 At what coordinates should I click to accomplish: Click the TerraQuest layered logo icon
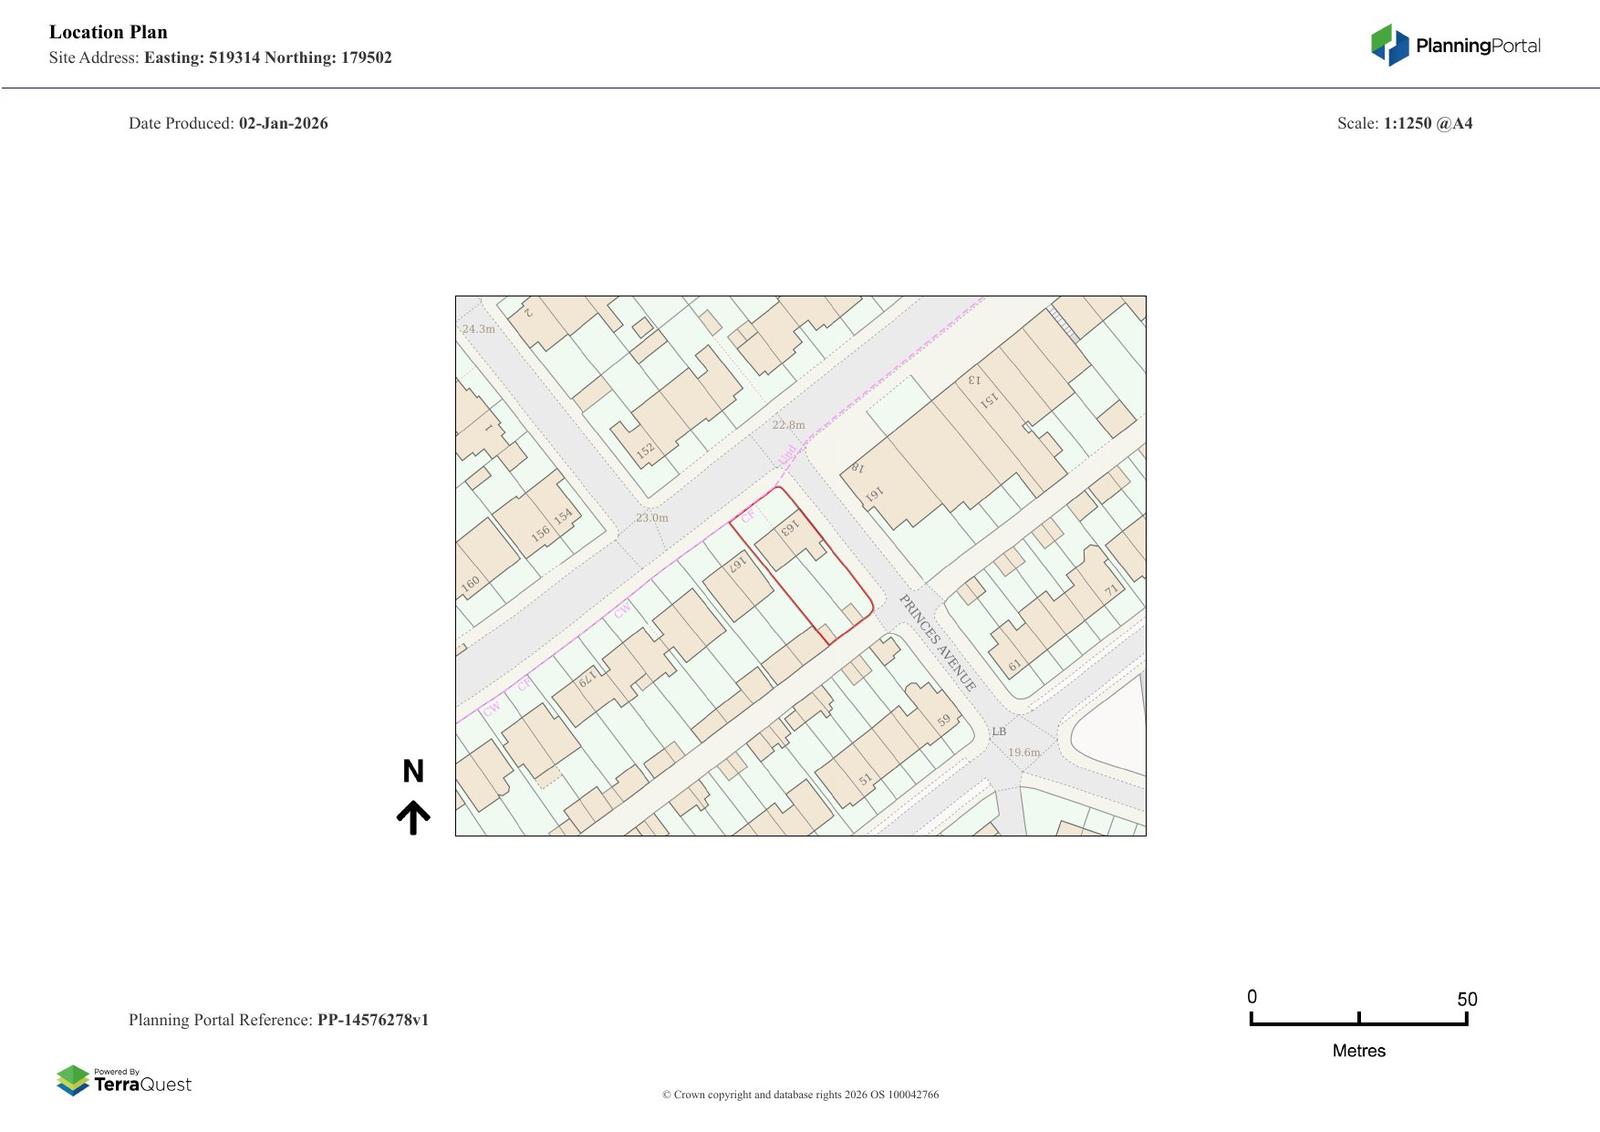(x=73, y=1080)
